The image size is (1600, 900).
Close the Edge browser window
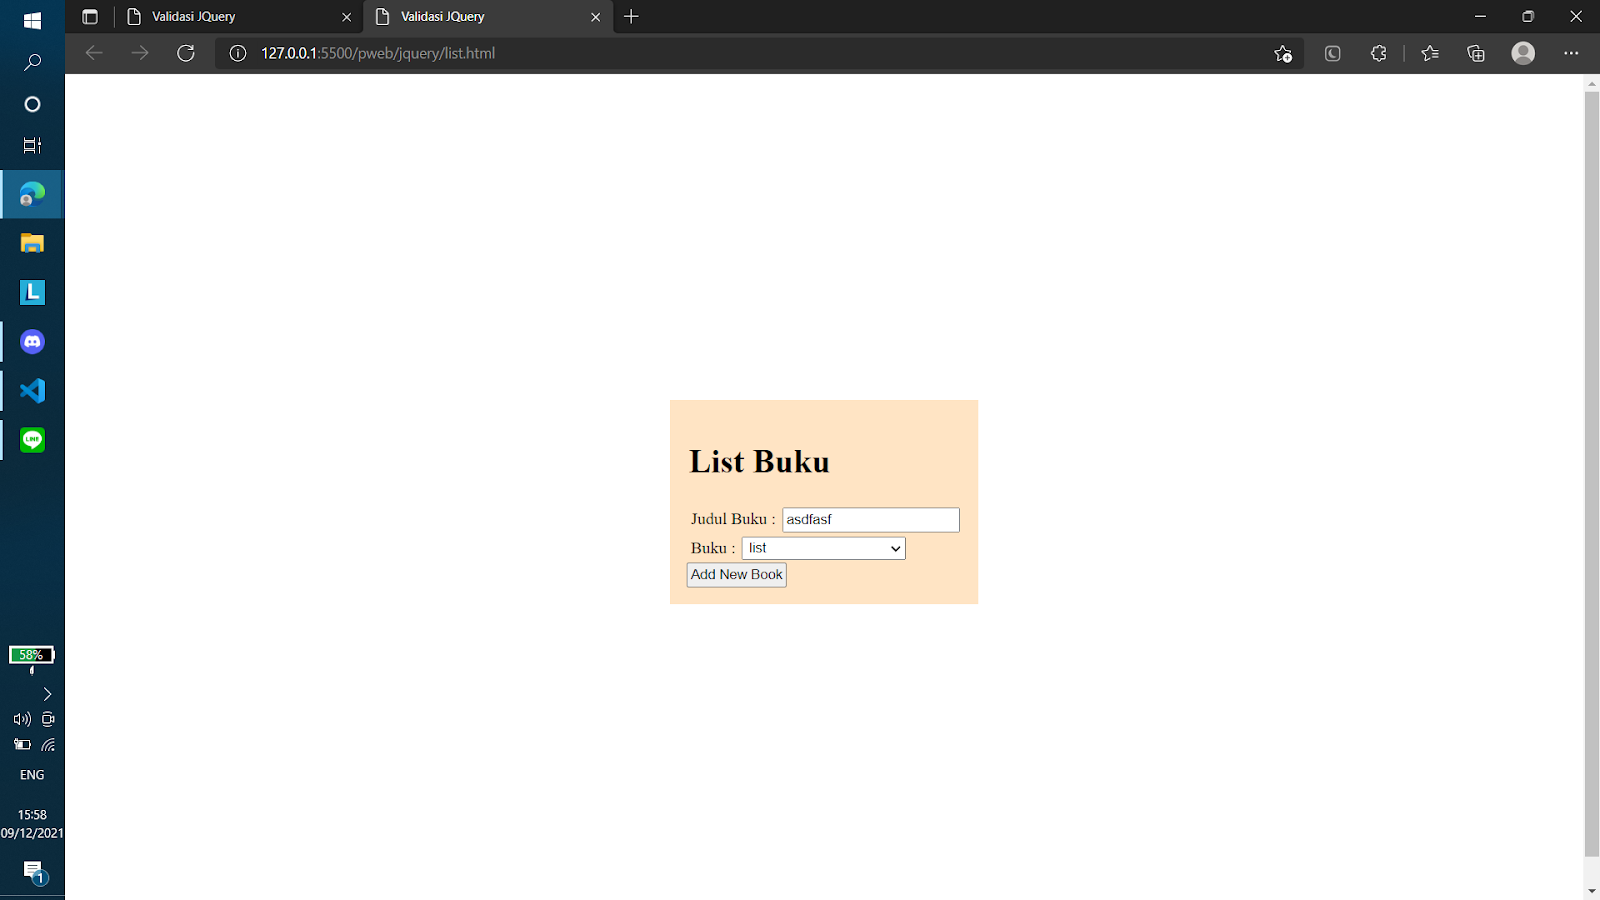click(x=1576, y=17)
